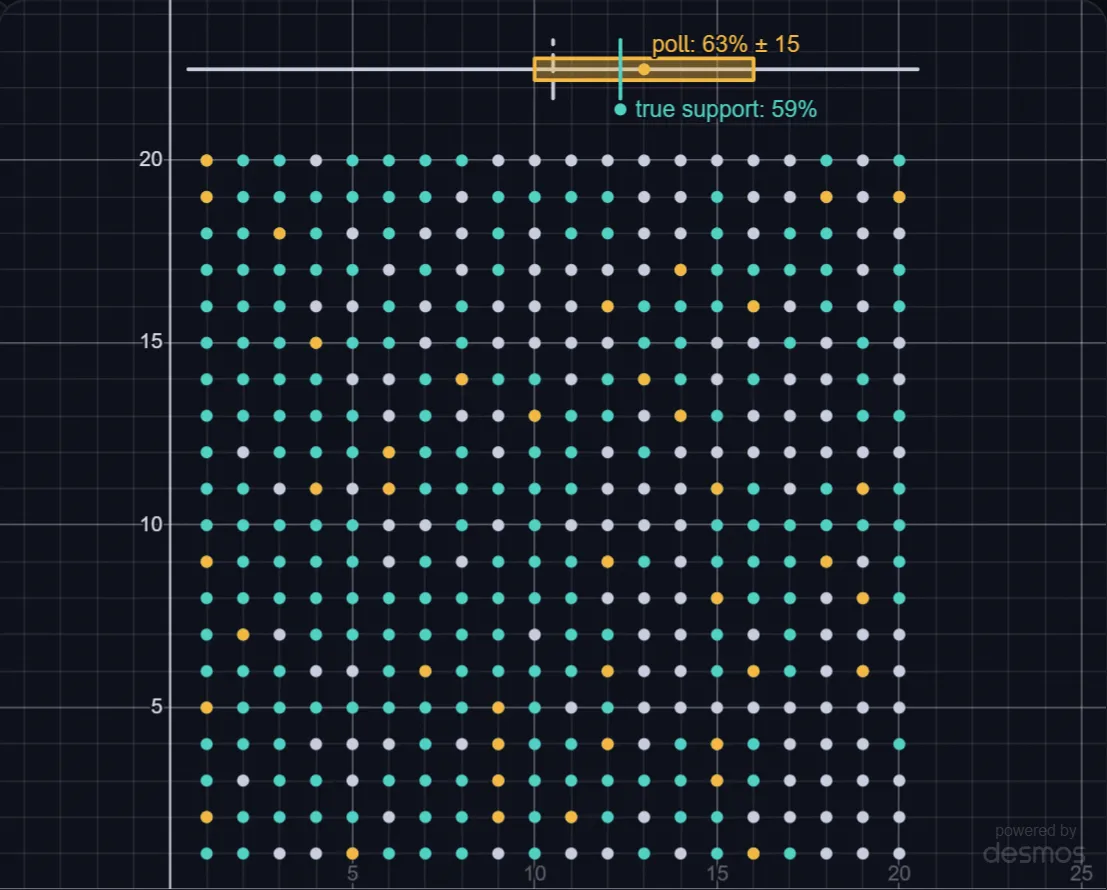Click the teal dot in the grid's bottom-left corner

click(x=206, y=853)
